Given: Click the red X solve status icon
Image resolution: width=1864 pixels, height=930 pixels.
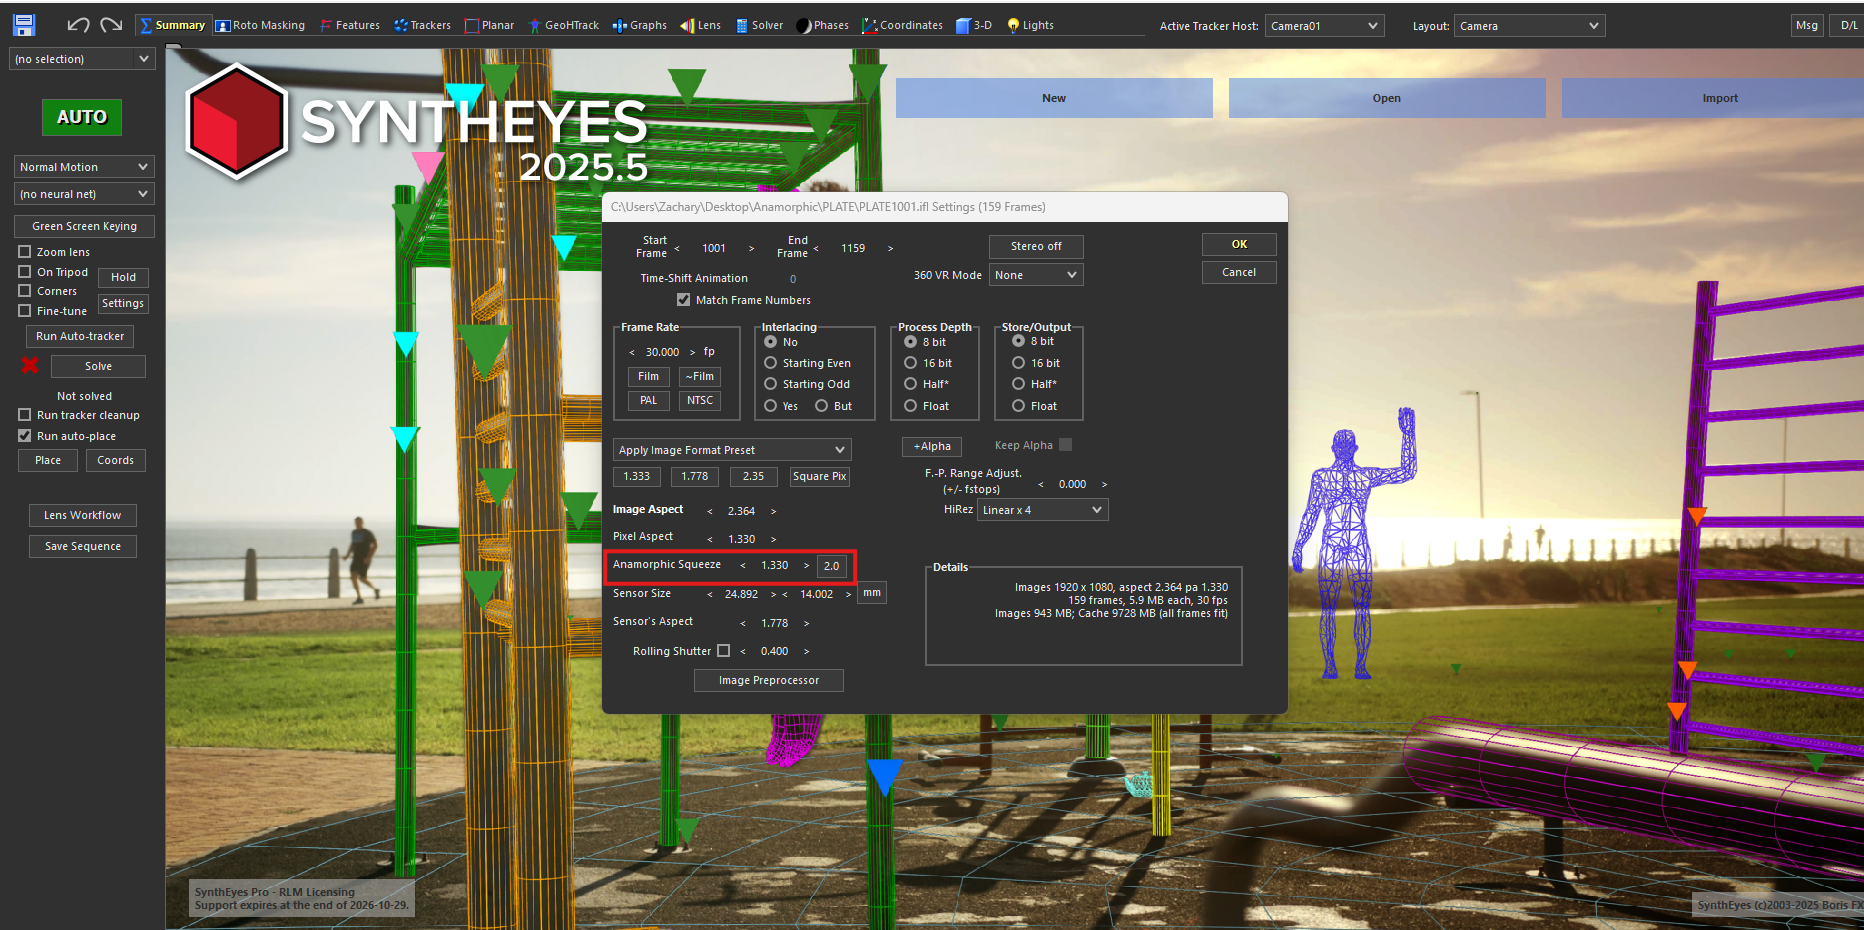Looking at the screenshot, I should (30, 365).
